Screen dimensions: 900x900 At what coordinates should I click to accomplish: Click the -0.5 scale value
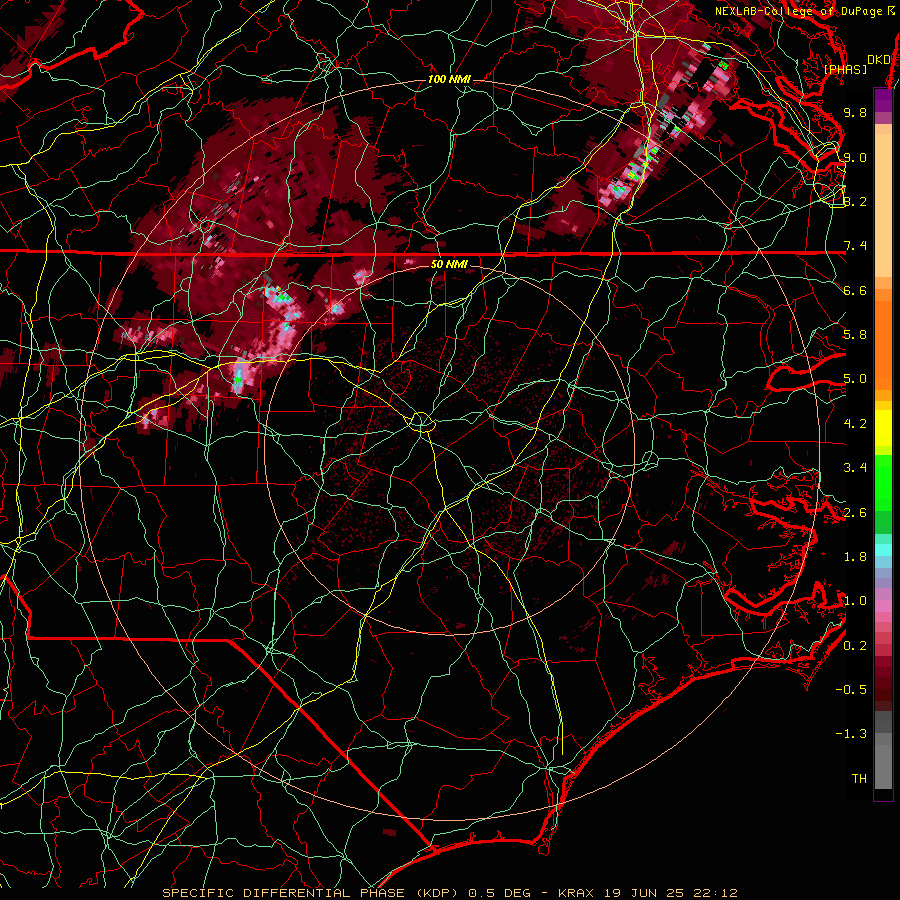852,690
